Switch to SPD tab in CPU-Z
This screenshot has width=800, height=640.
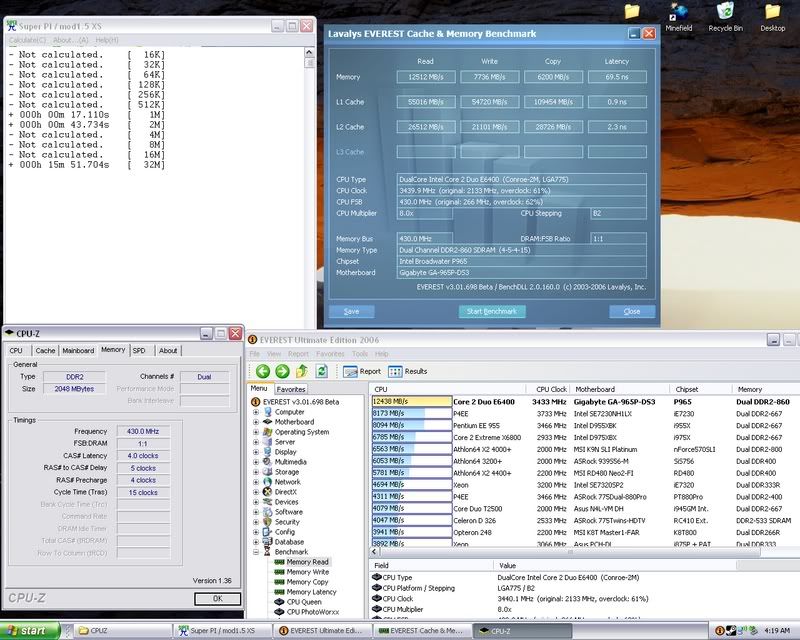[x=139, y=351]
